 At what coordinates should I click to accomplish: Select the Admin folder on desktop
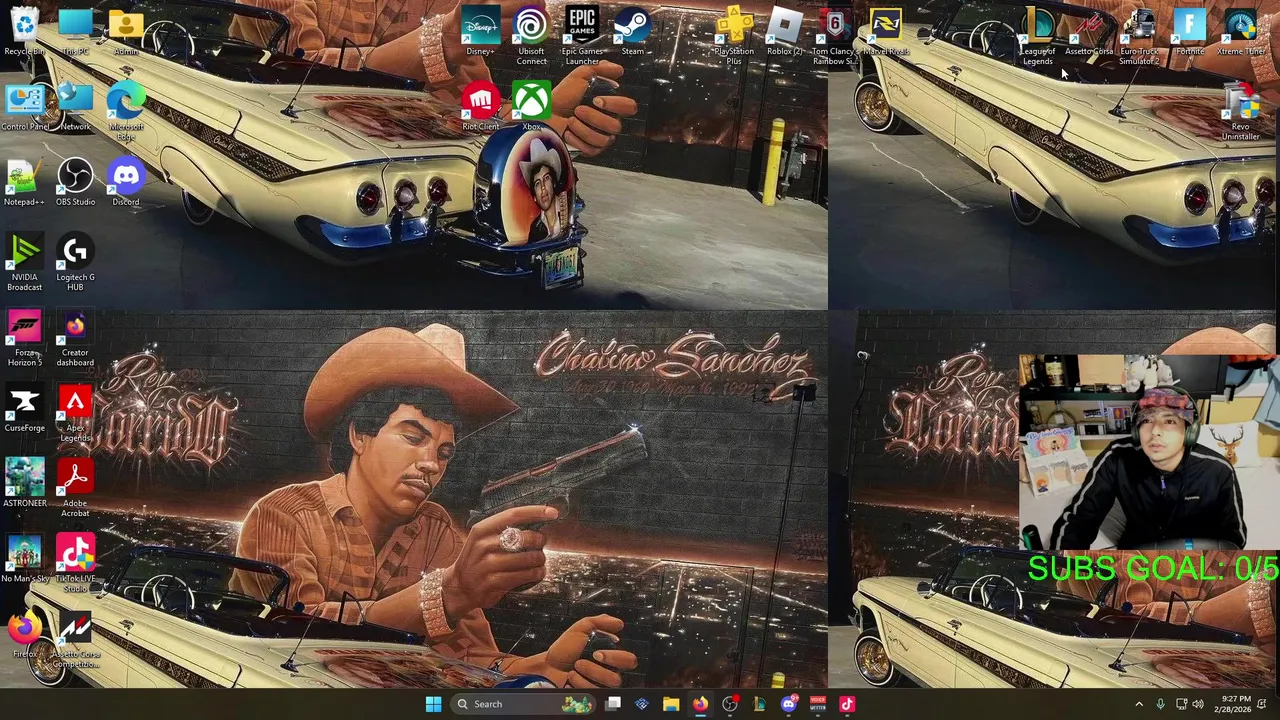pyautogui.click(x=126, y=32)
